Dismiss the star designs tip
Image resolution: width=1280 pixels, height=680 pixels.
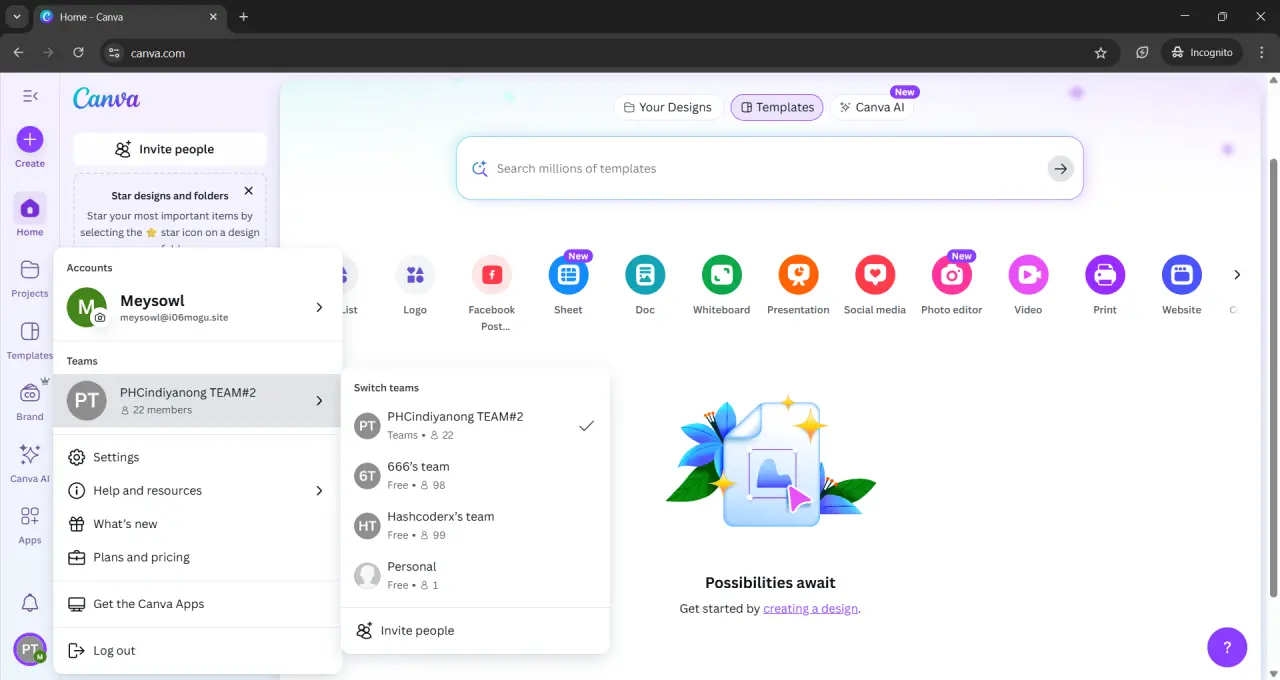click(x=248, y=191)
